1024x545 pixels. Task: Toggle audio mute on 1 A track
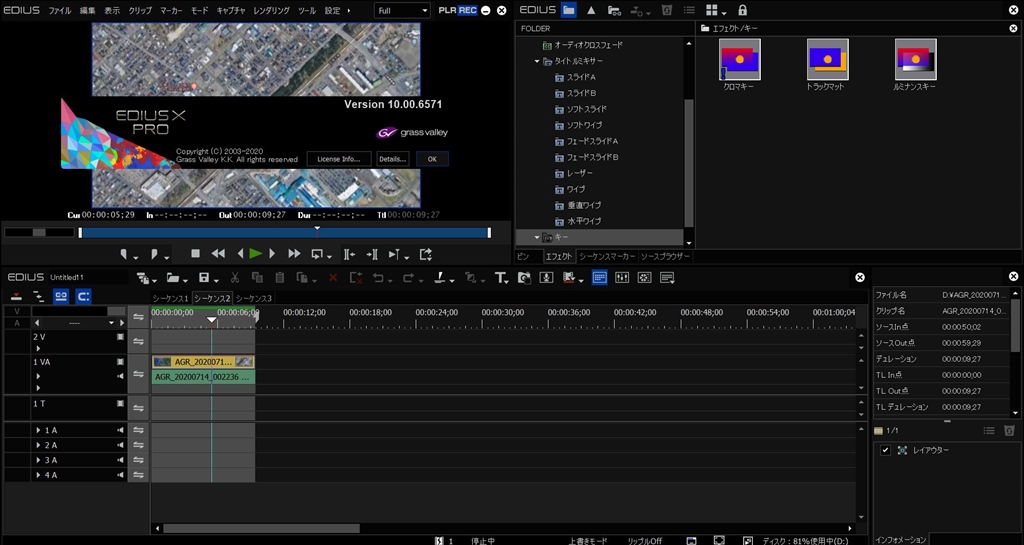point(120,430)
